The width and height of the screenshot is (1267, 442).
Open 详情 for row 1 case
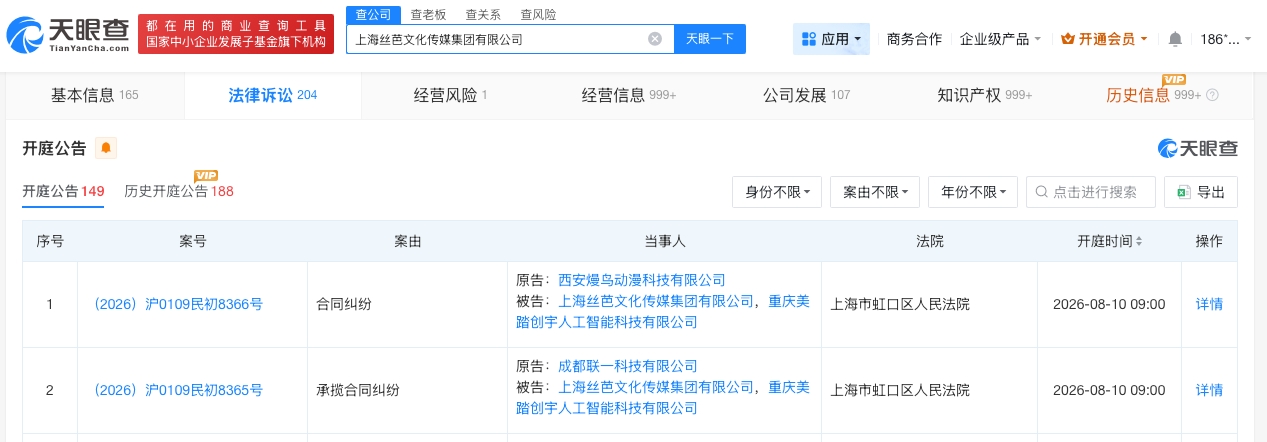click(x=1209, y=304)
